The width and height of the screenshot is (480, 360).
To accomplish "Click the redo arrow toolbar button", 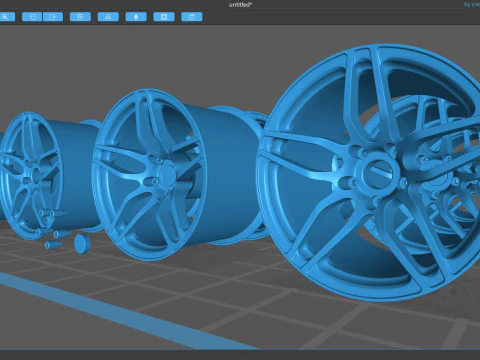I will 53,17.
